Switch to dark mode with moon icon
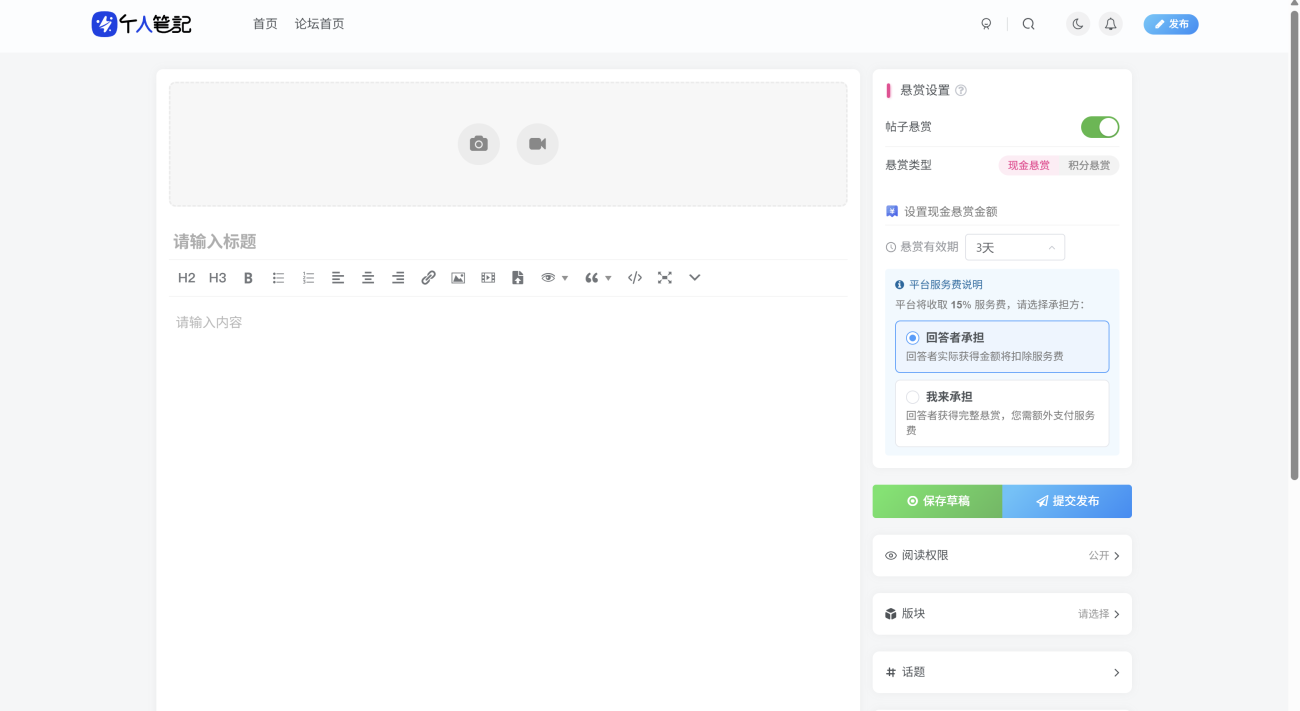1300x711 pixels. pos(1077,24)
